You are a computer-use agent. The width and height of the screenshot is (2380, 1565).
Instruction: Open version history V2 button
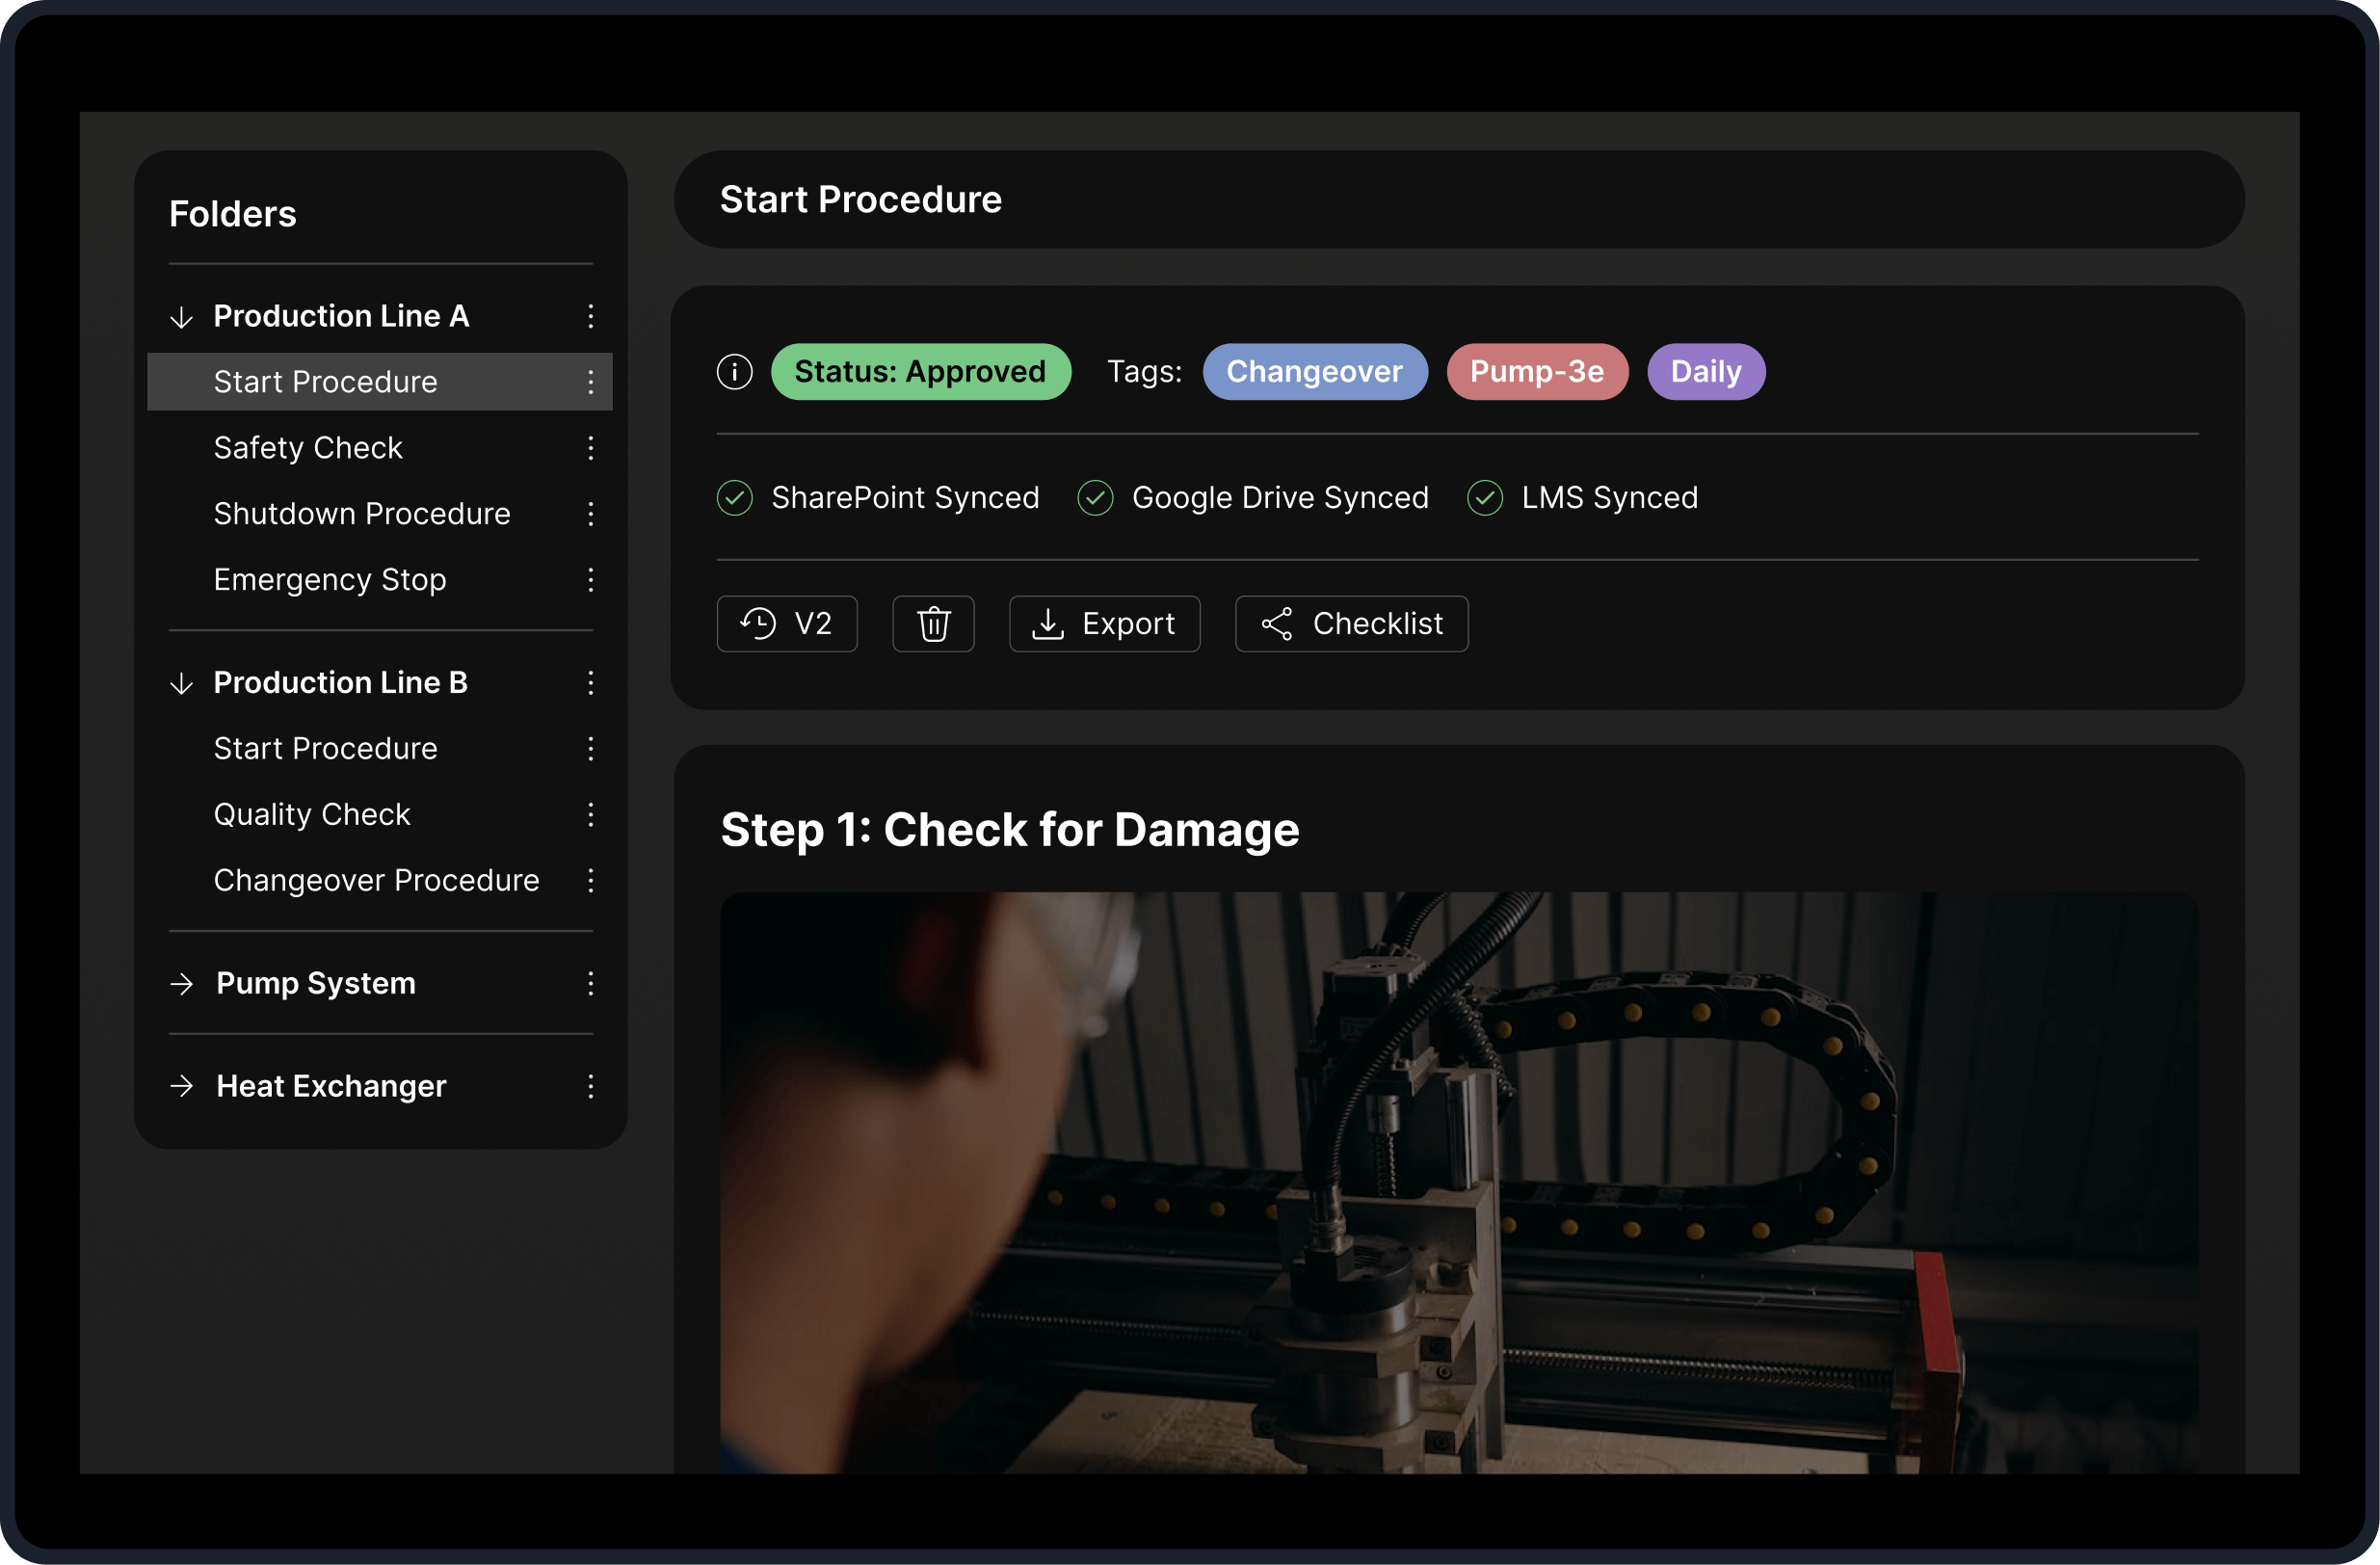[787, 624]
